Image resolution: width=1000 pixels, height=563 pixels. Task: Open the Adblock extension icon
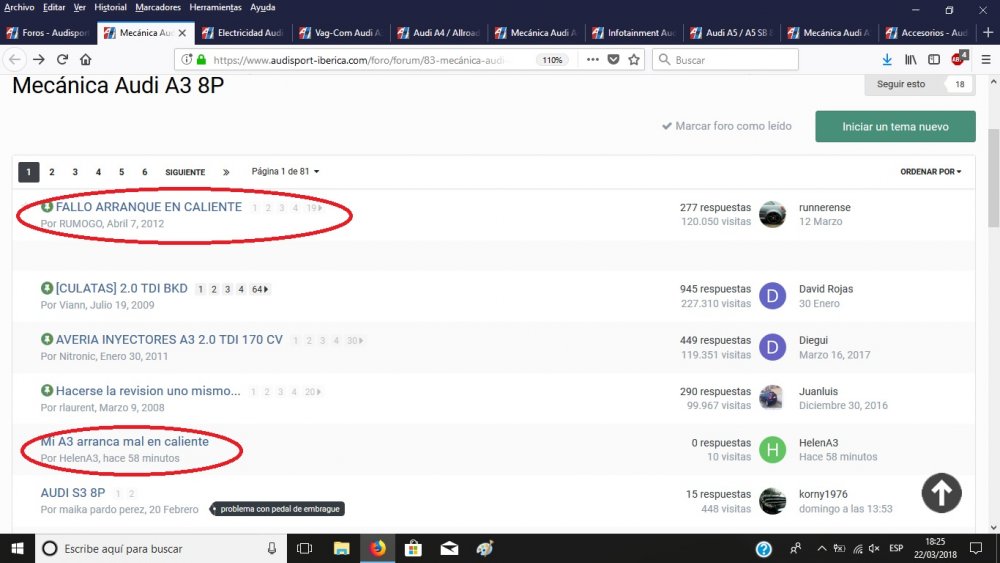pyautogui.click(x=959, y=59)
